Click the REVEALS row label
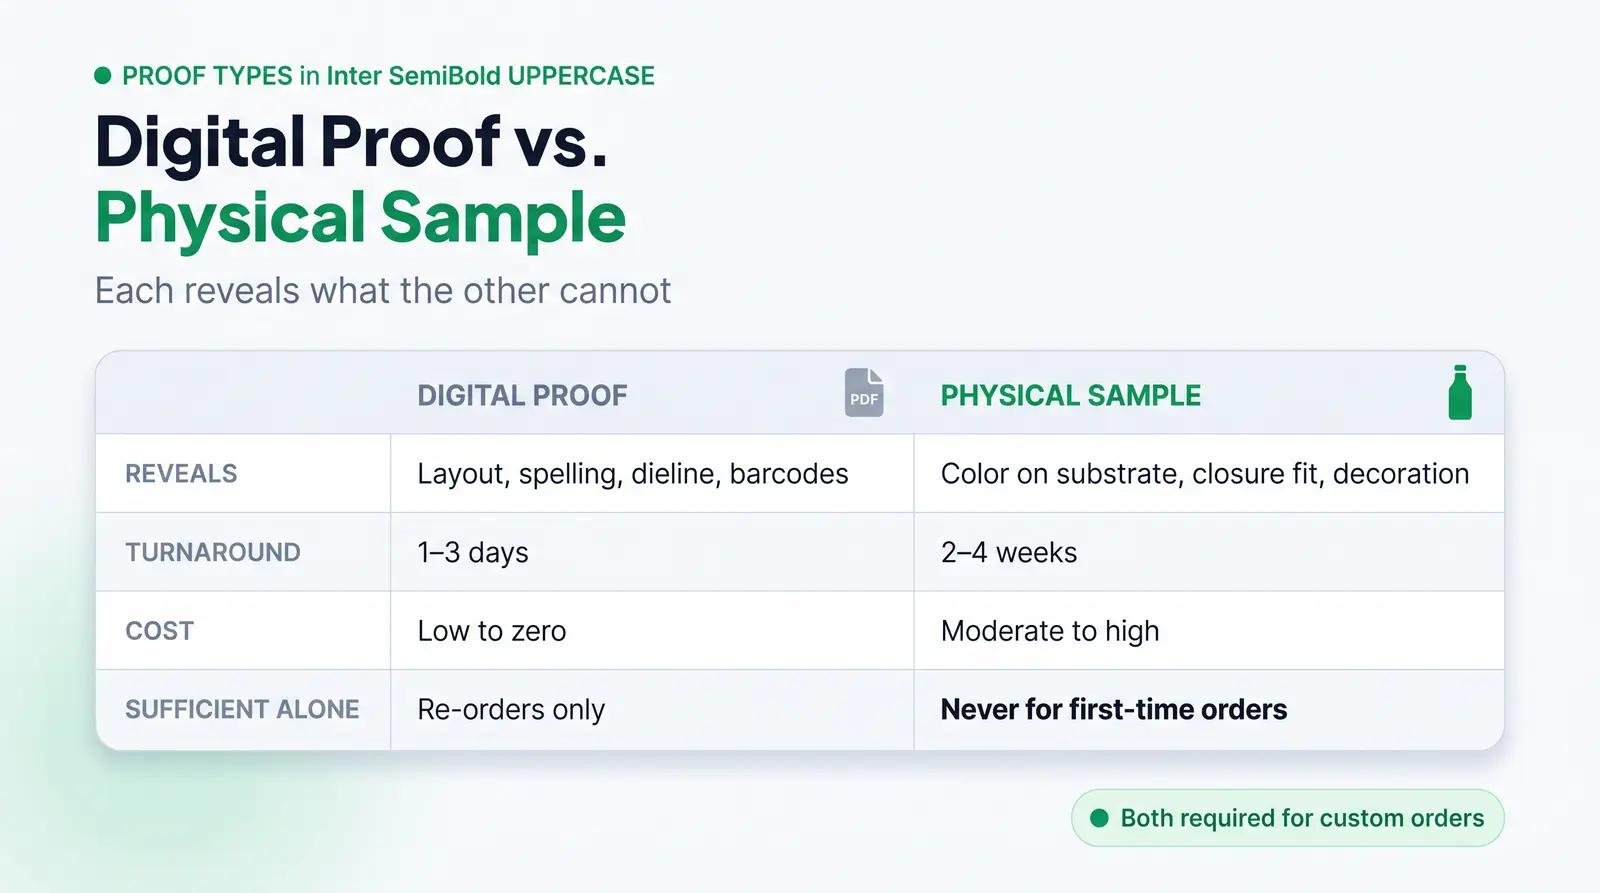The height and width of the screenshot is (893, 1600). pyautogui.click(x=181, y=473)
